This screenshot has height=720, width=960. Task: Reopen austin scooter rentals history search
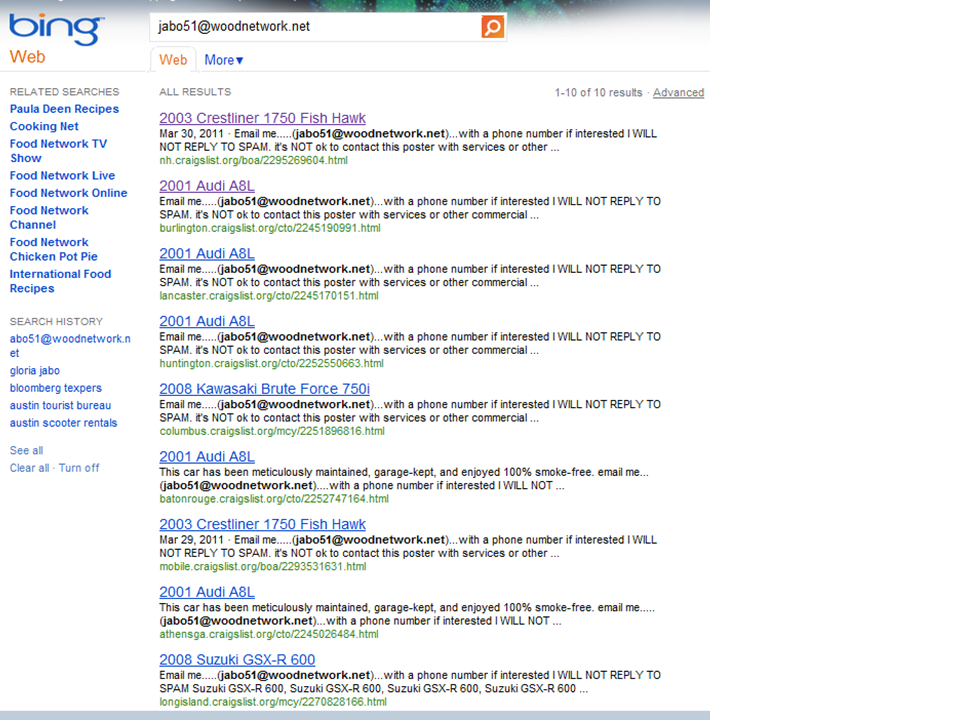click(63, 423)
